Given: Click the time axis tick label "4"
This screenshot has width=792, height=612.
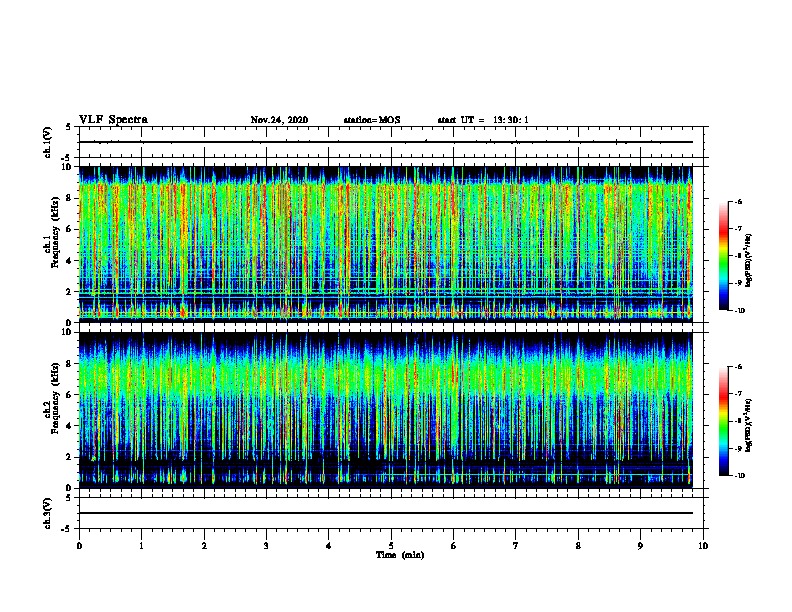Looking at the screenshot, I should coord(329,546).
